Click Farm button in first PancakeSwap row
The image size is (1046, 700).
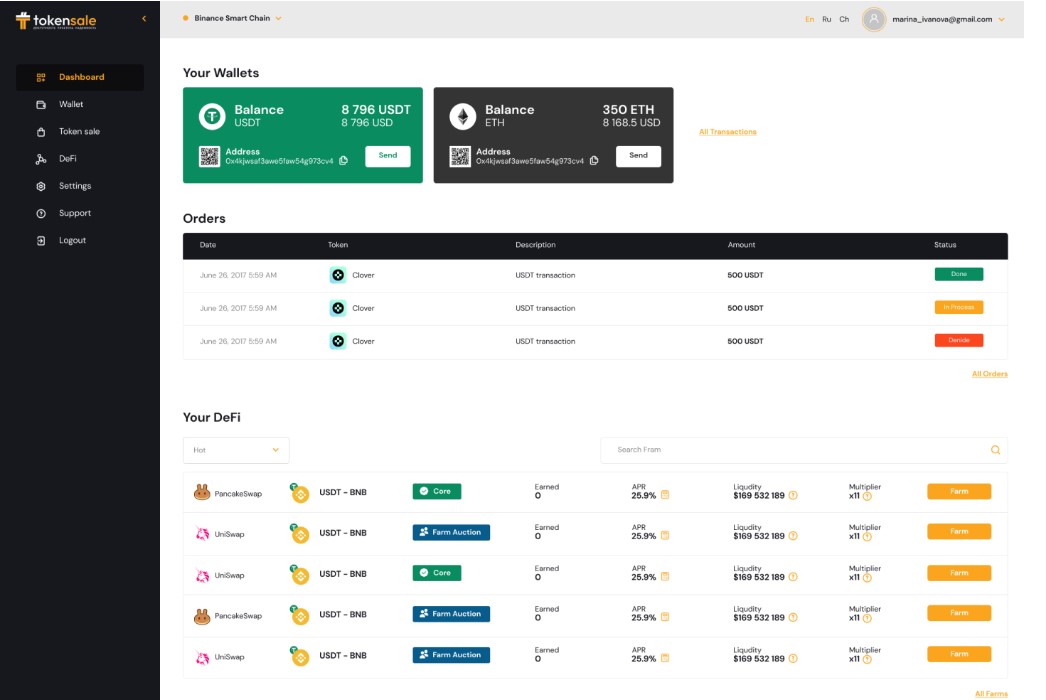click(959, 491)
